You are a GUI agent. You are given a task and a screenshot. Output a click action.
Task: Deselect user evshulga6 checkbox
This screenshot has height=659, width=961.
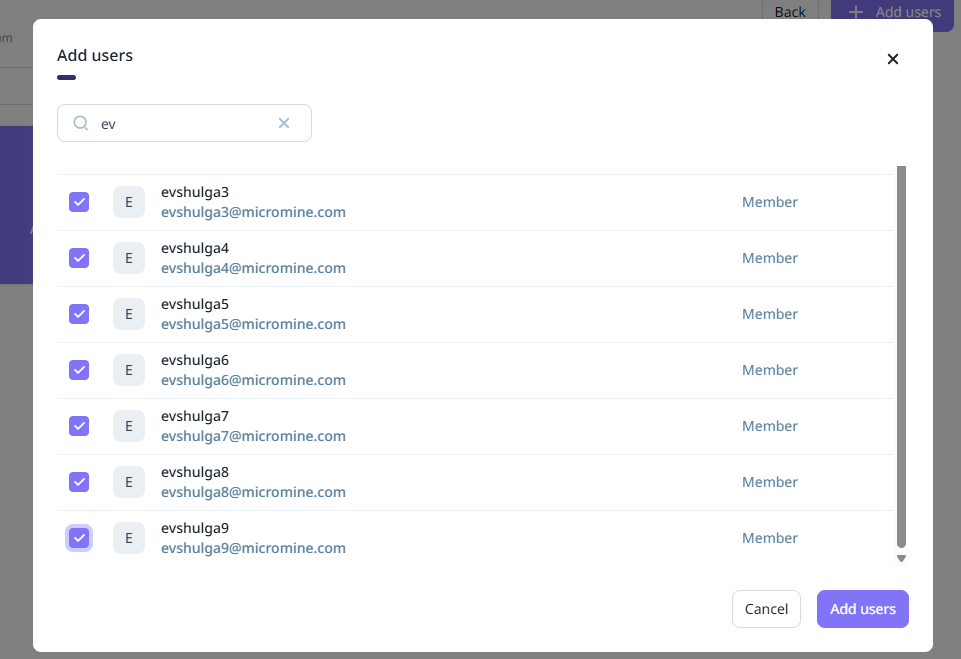pyautogui.click(x=79, y=370)
